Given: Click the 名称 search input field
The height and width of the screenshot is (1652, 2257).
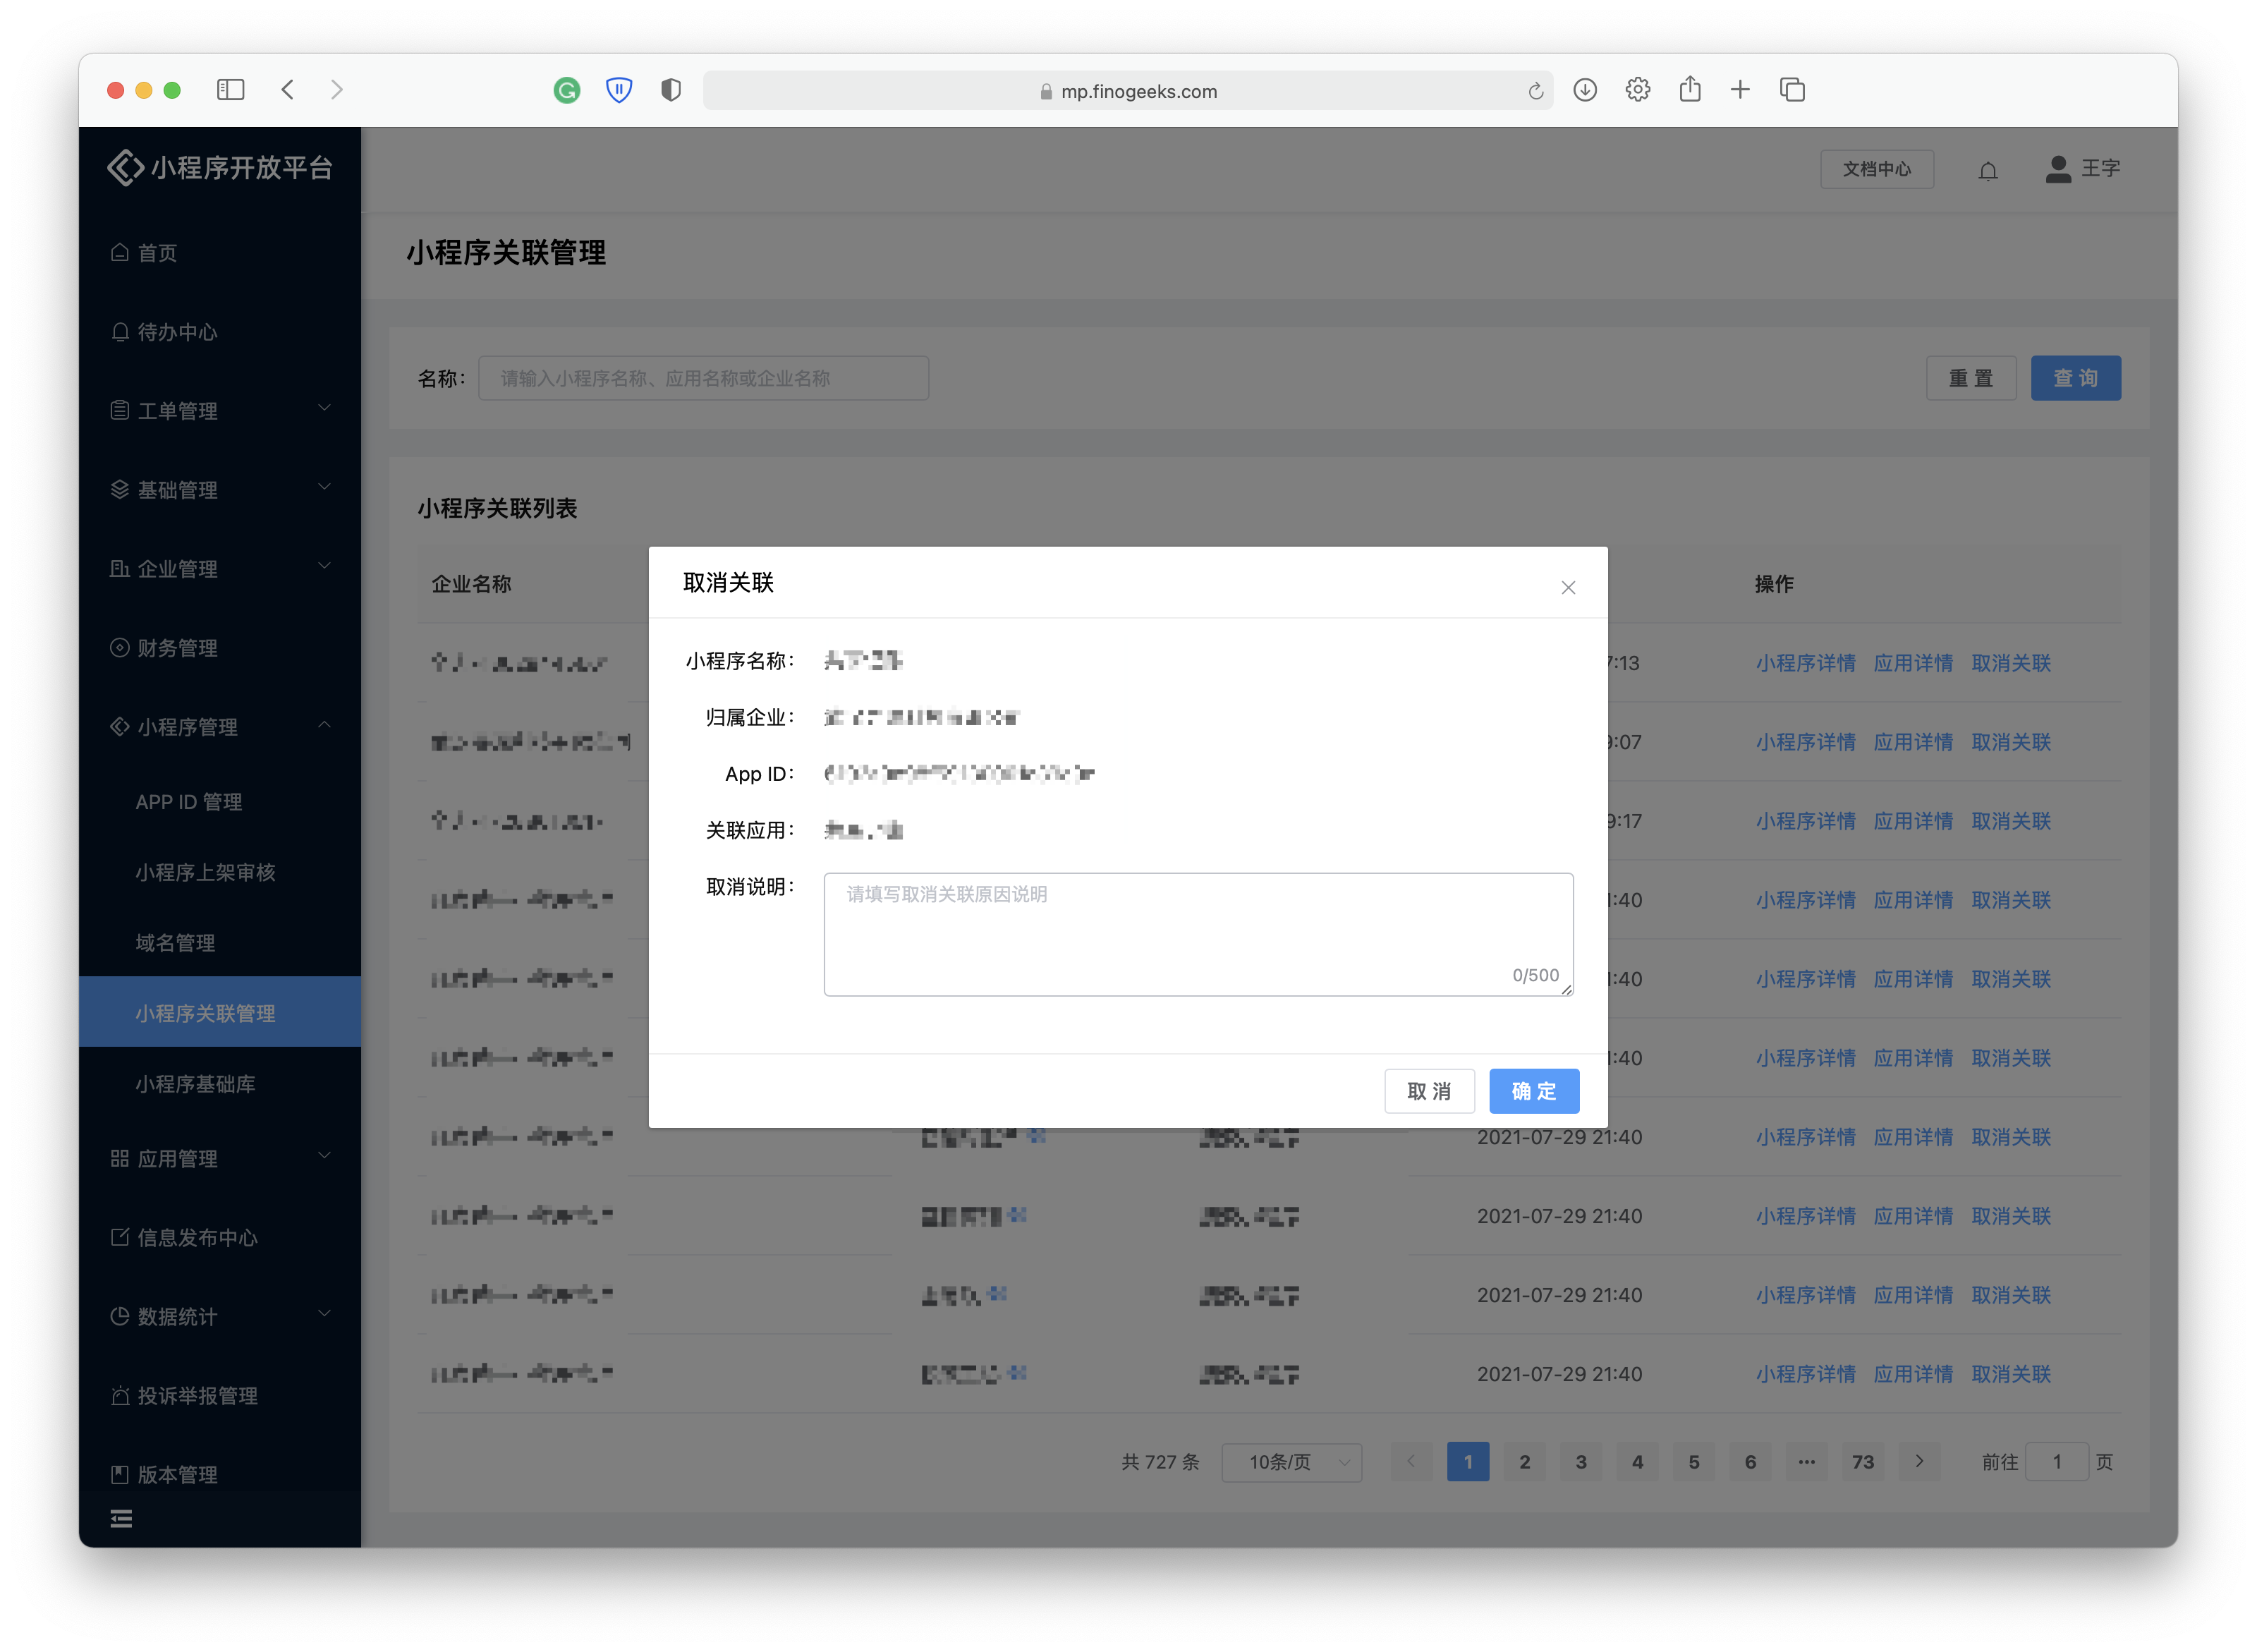Looking at the screenshot, I should (703, 378).
